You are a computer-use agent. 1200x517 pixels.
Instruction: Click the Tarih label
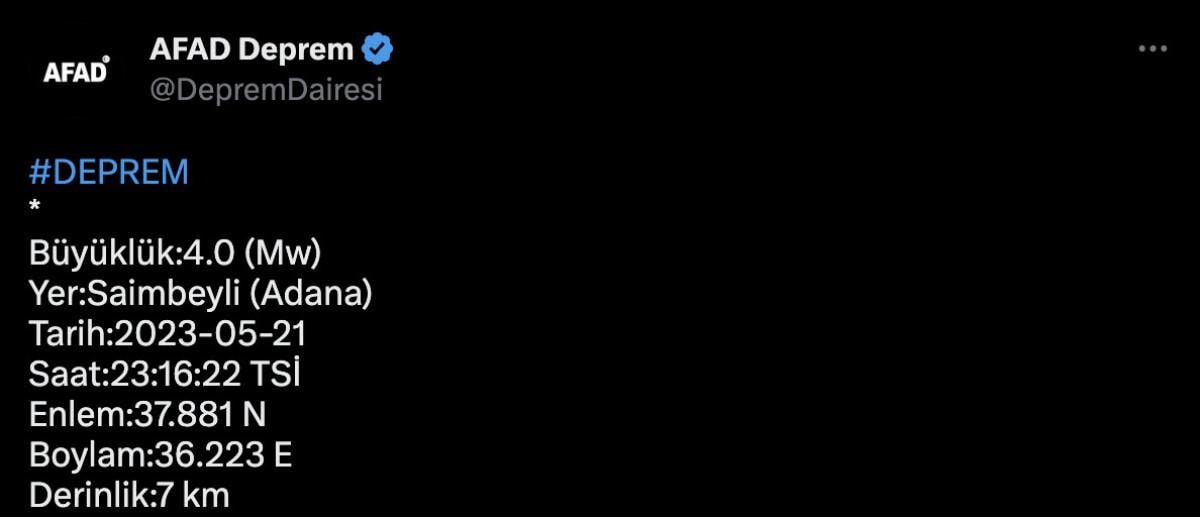[70, 334]
